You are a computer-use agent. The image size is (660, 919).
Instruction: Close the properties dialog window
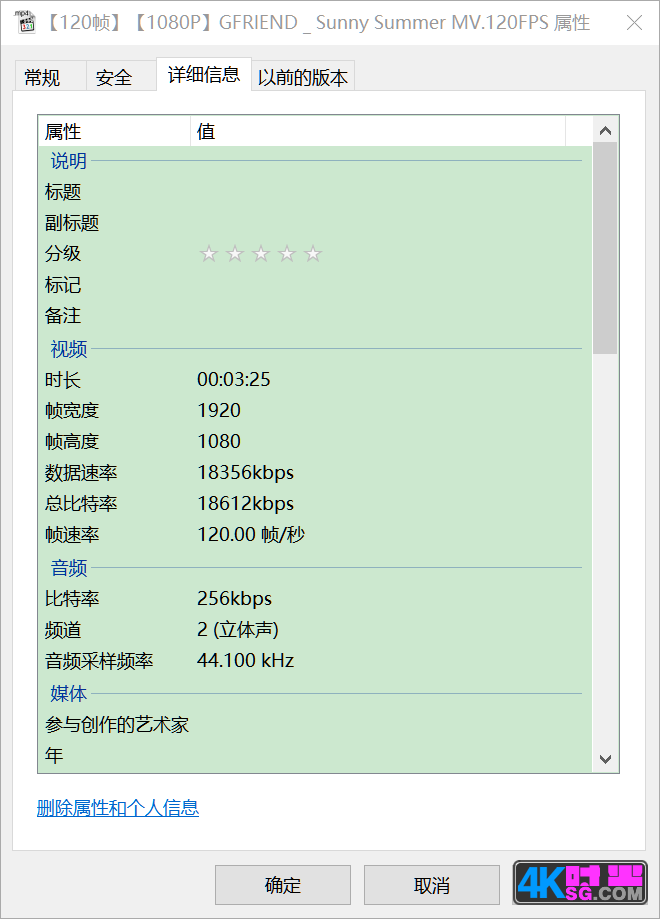(634, 22)
